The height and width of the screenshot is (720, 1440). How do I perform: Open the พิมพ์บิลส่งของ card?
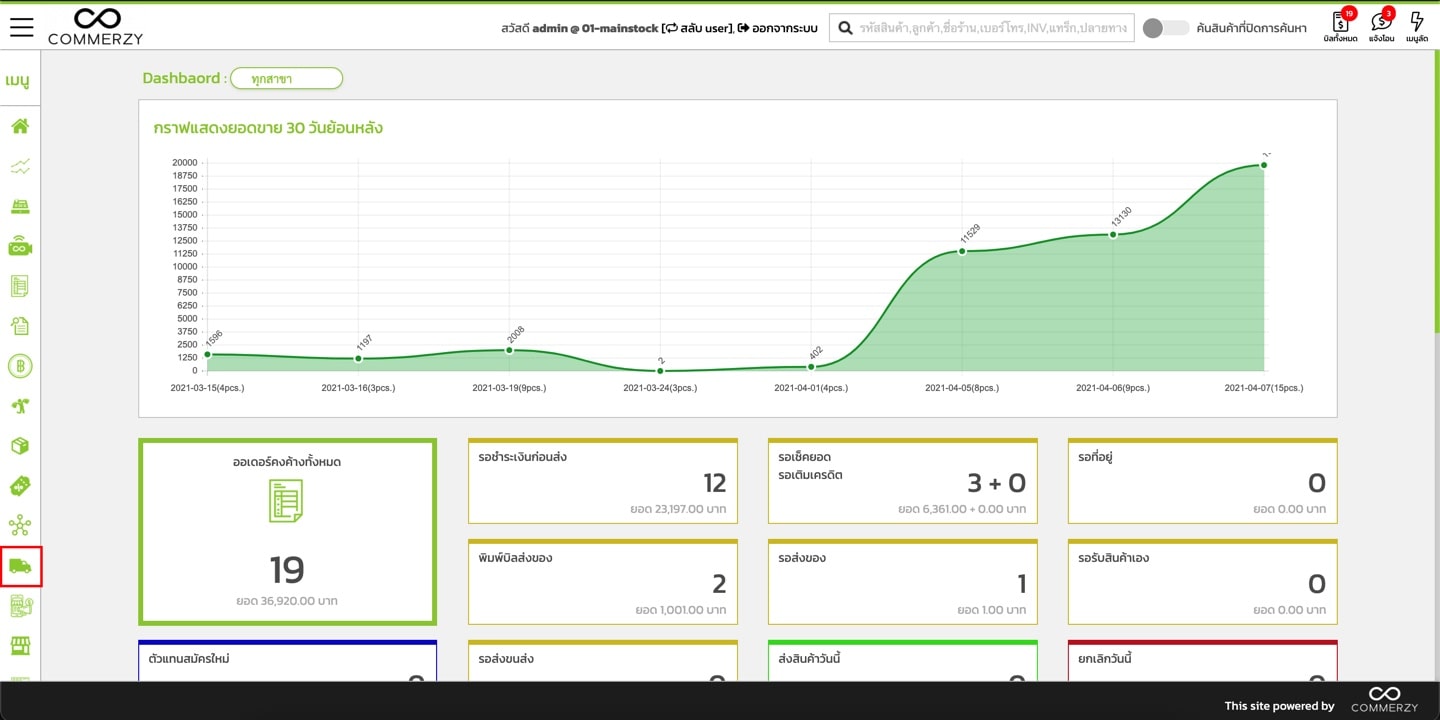602,583
